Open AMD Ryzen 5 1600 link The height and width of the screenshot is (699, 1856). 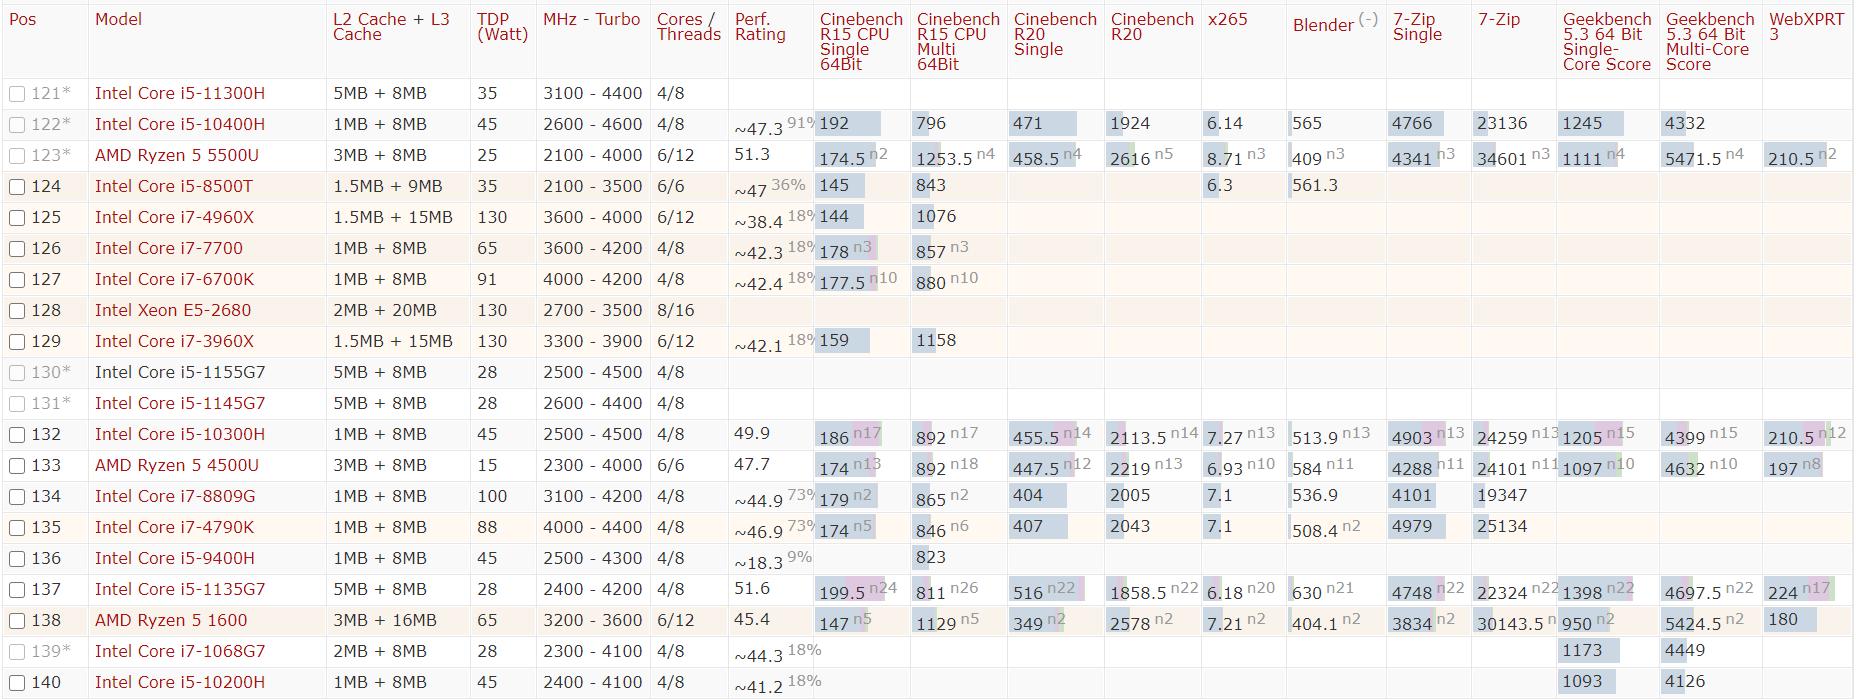click(171, 621)
